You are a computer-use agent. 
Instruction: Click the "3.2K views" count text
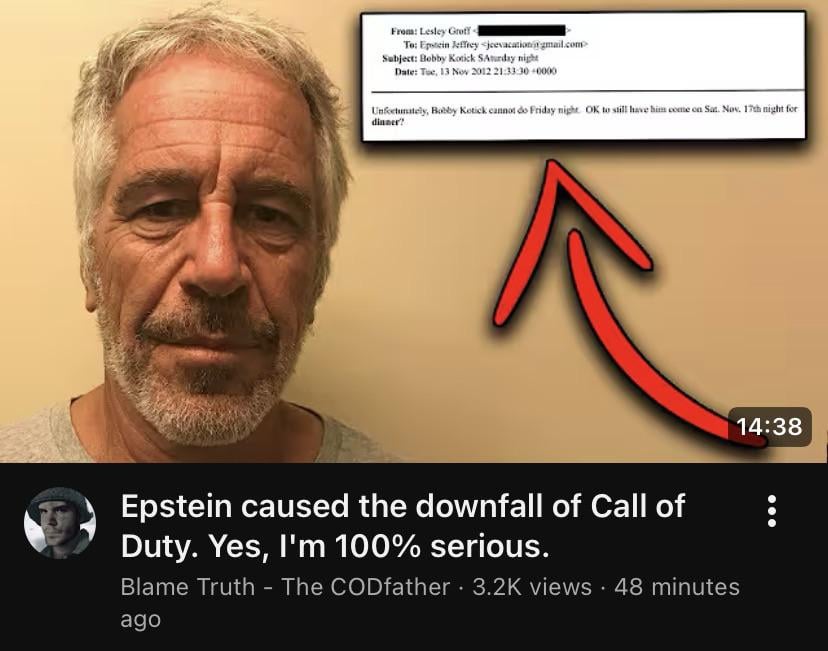[x=532, y=587]
